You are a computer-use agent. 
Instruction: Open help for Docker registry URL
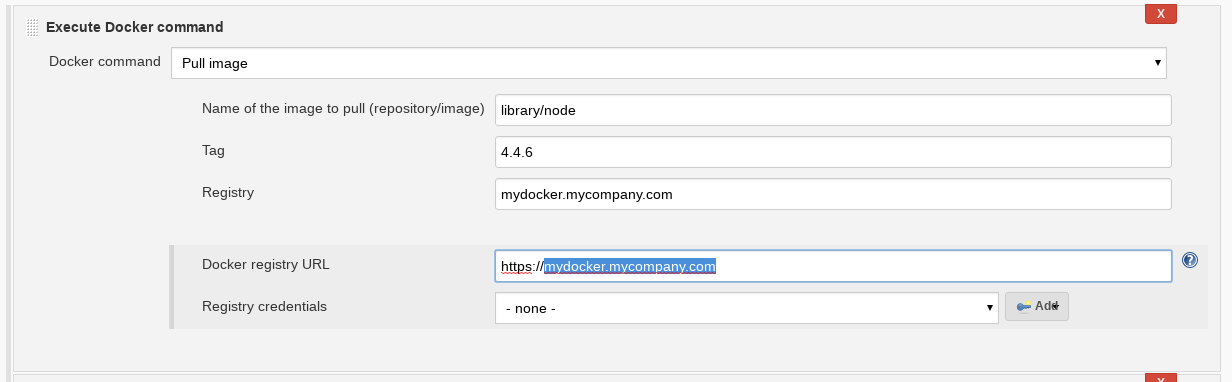[1190, 260]
